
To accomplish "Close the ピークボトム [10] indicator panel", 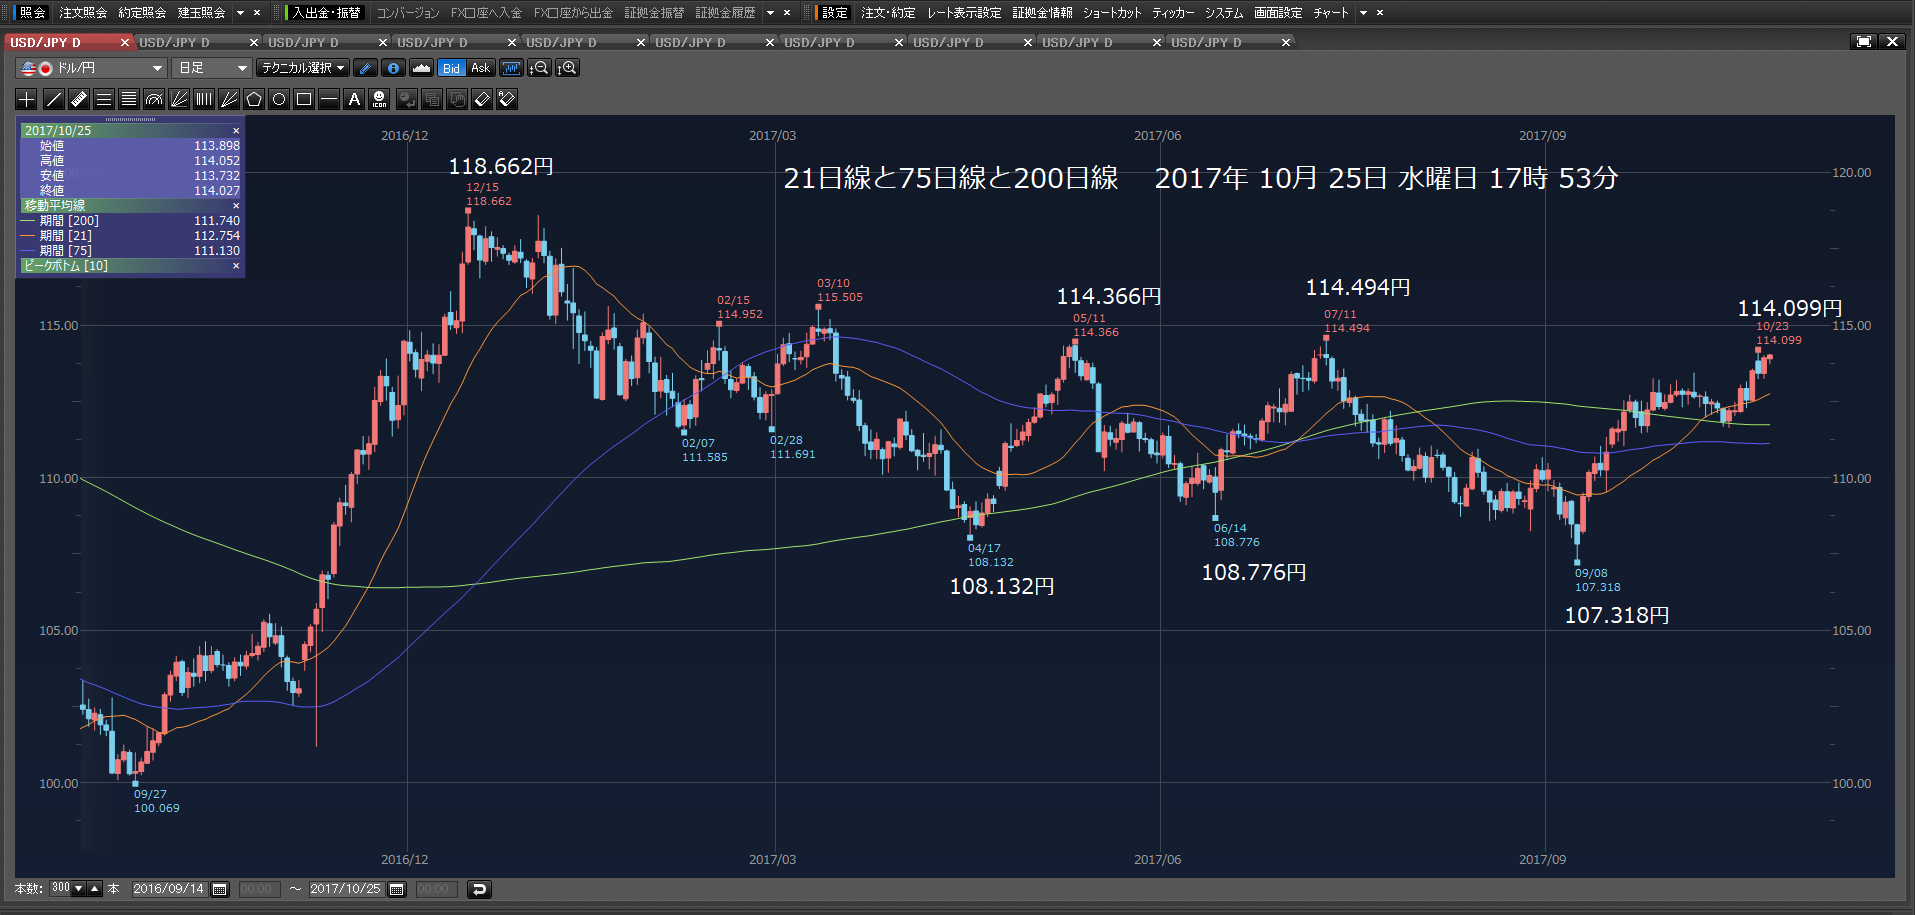I will click(x=236, y=266).
